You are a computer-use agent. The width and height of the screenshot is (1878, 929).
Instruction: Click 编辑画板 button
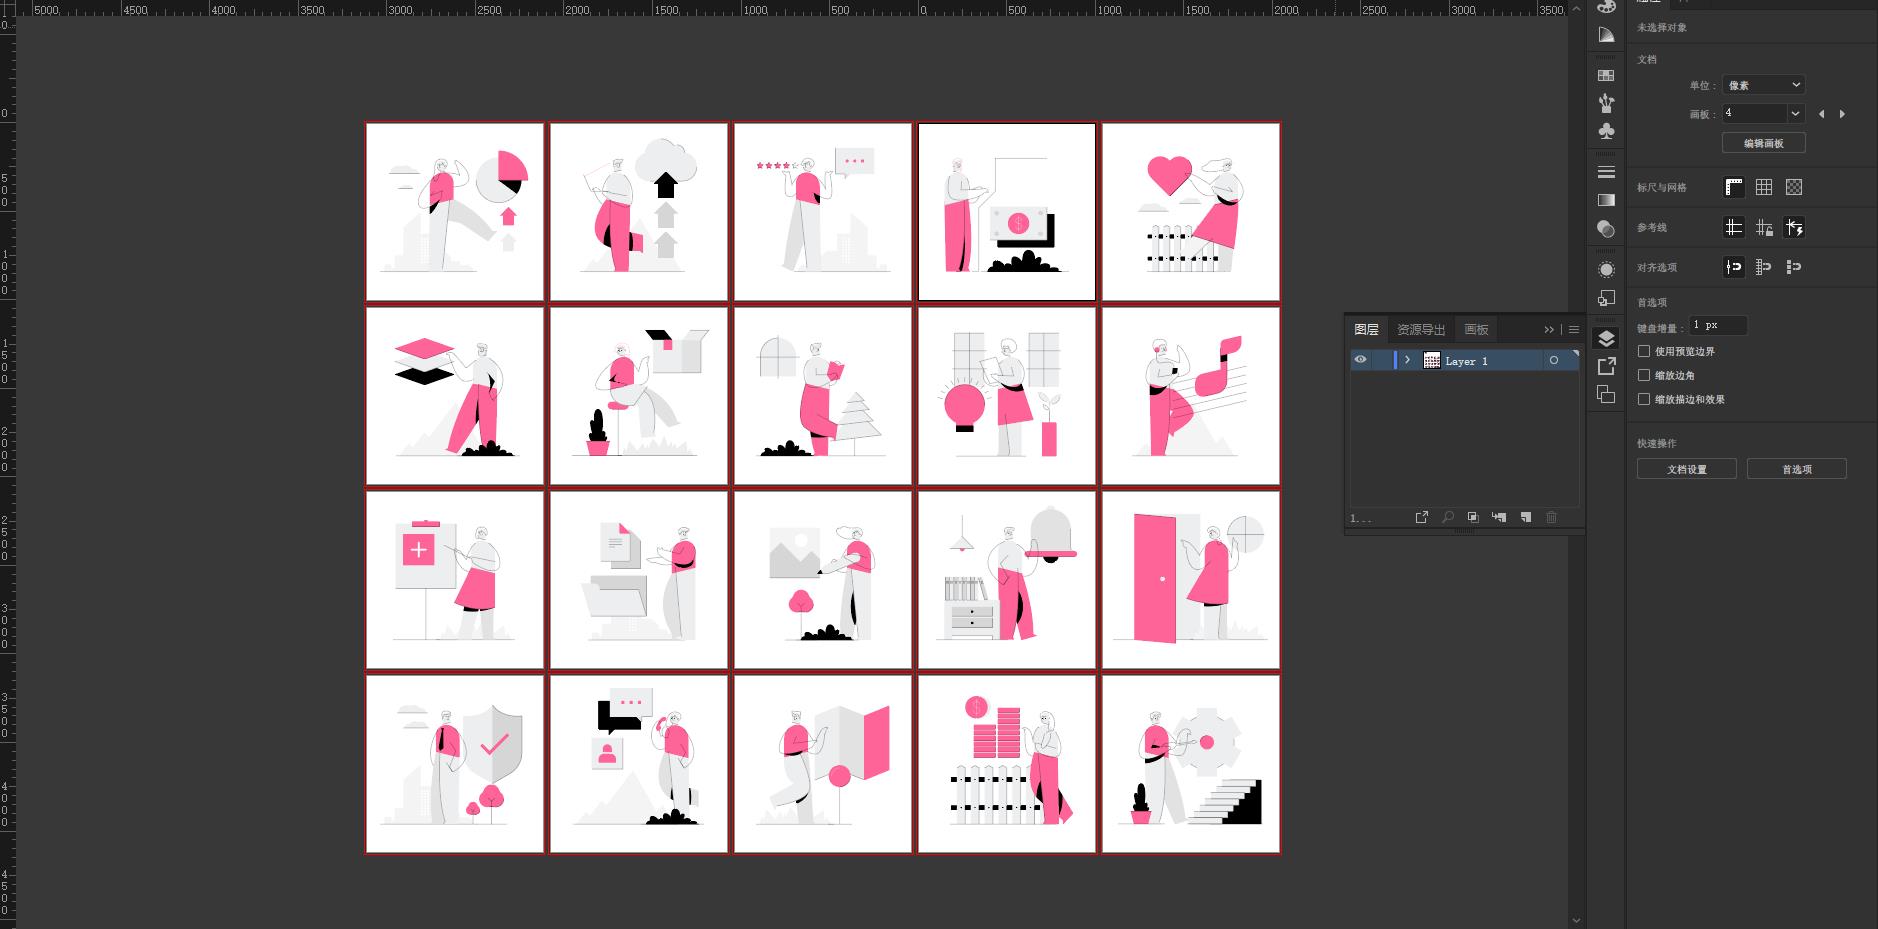(1763, 143)
